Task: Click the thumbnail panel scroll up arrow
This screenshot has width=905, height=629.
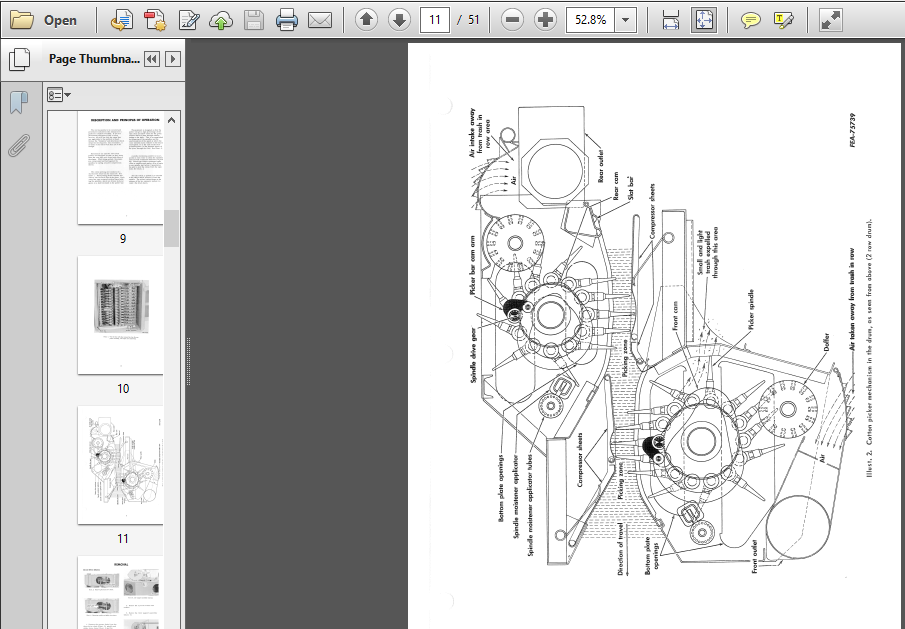Action: (171, 120)
